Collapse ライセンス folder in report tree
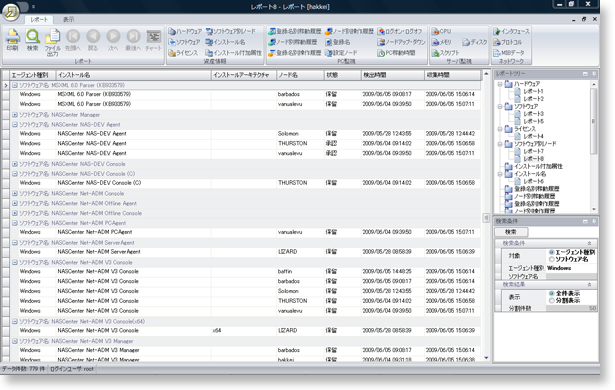Screen dimensions: 615x390 (500, 129)
